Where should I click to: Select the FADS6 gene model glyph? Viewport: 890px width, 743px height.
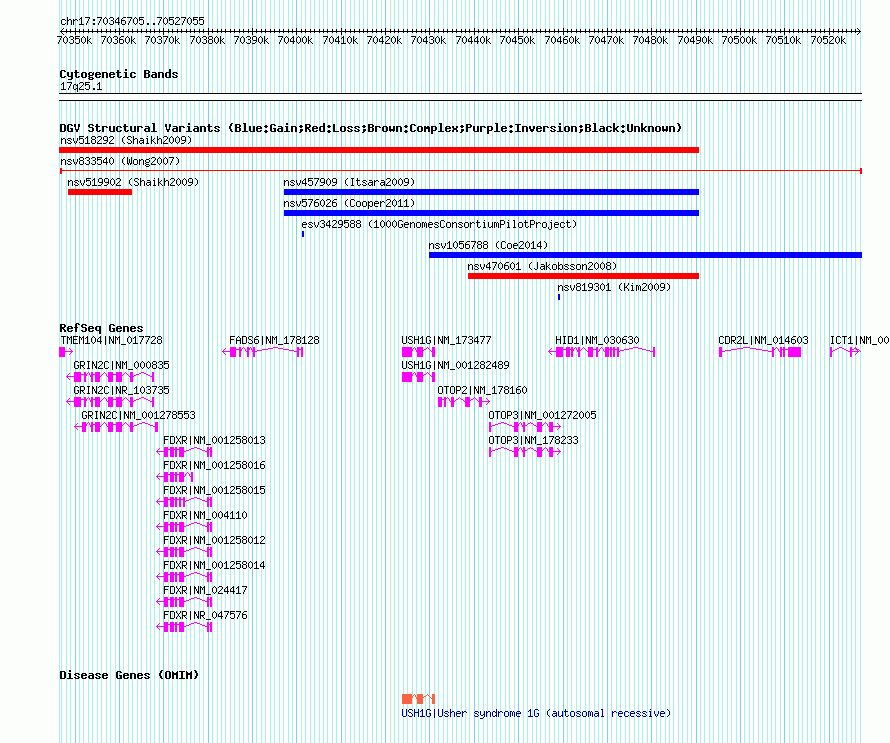point(263,352)
